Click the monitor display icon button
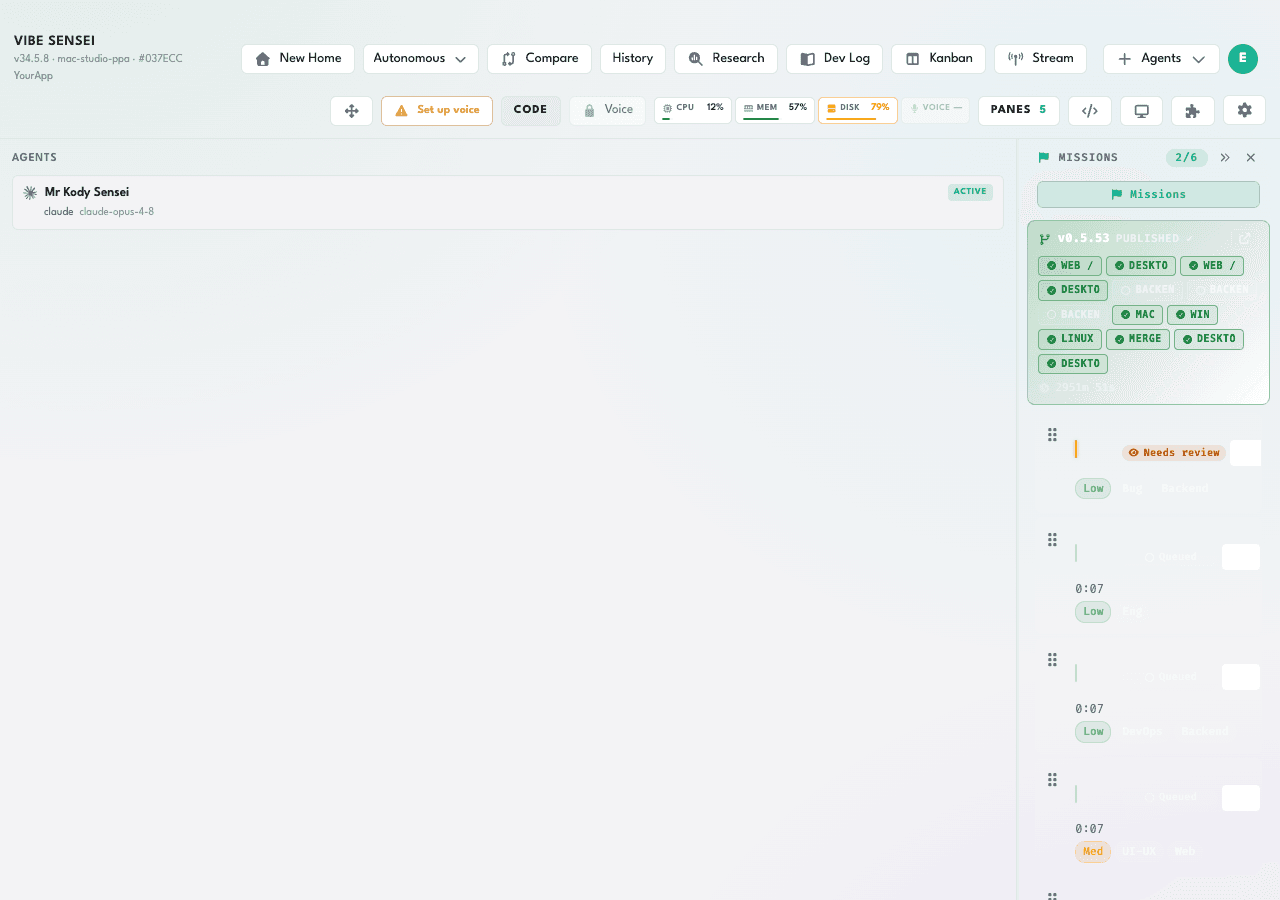 [1141, 111]
